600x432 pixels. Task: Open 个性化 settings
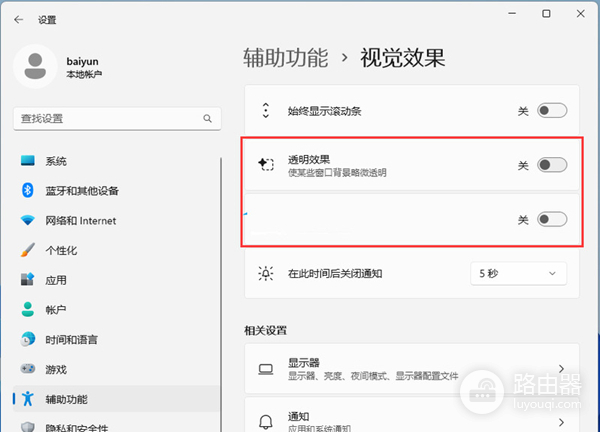pos(116,250)
